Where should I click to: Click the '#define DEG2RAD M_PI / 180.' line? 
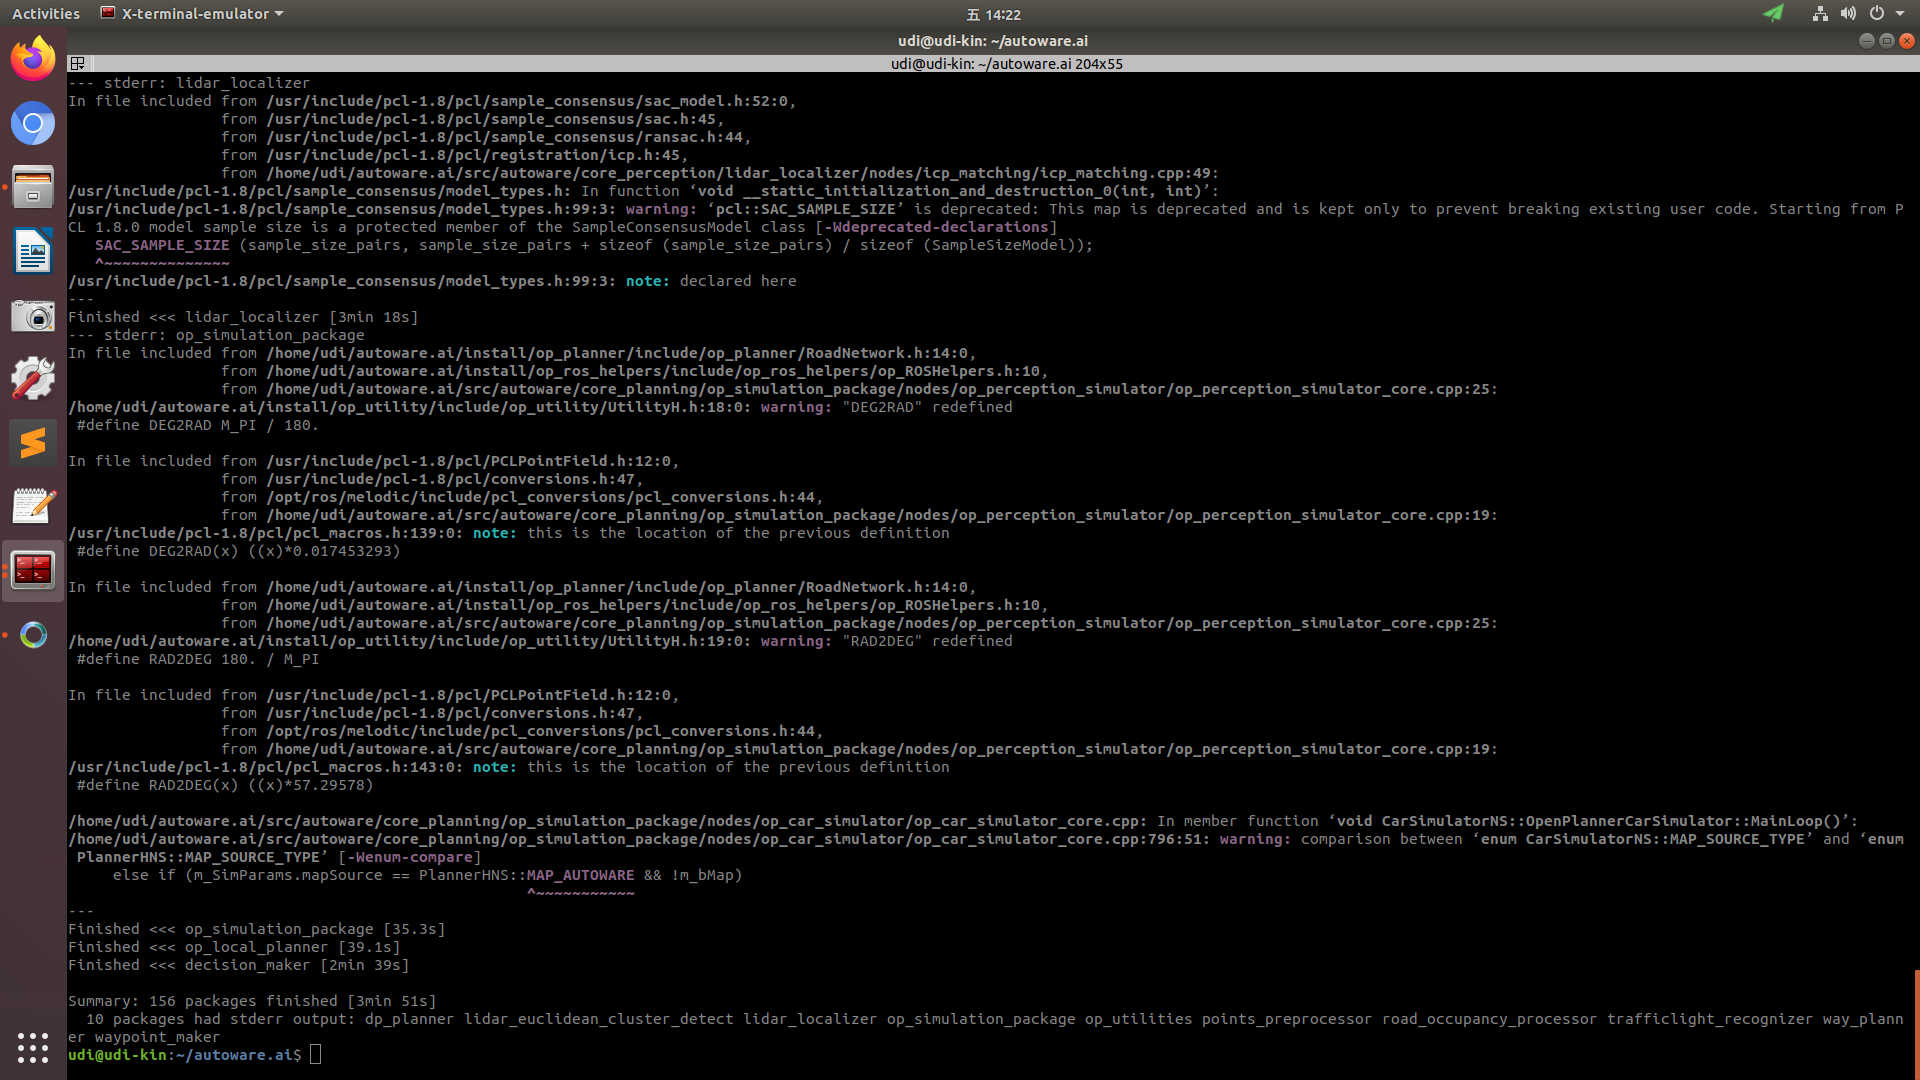point(197,425)
